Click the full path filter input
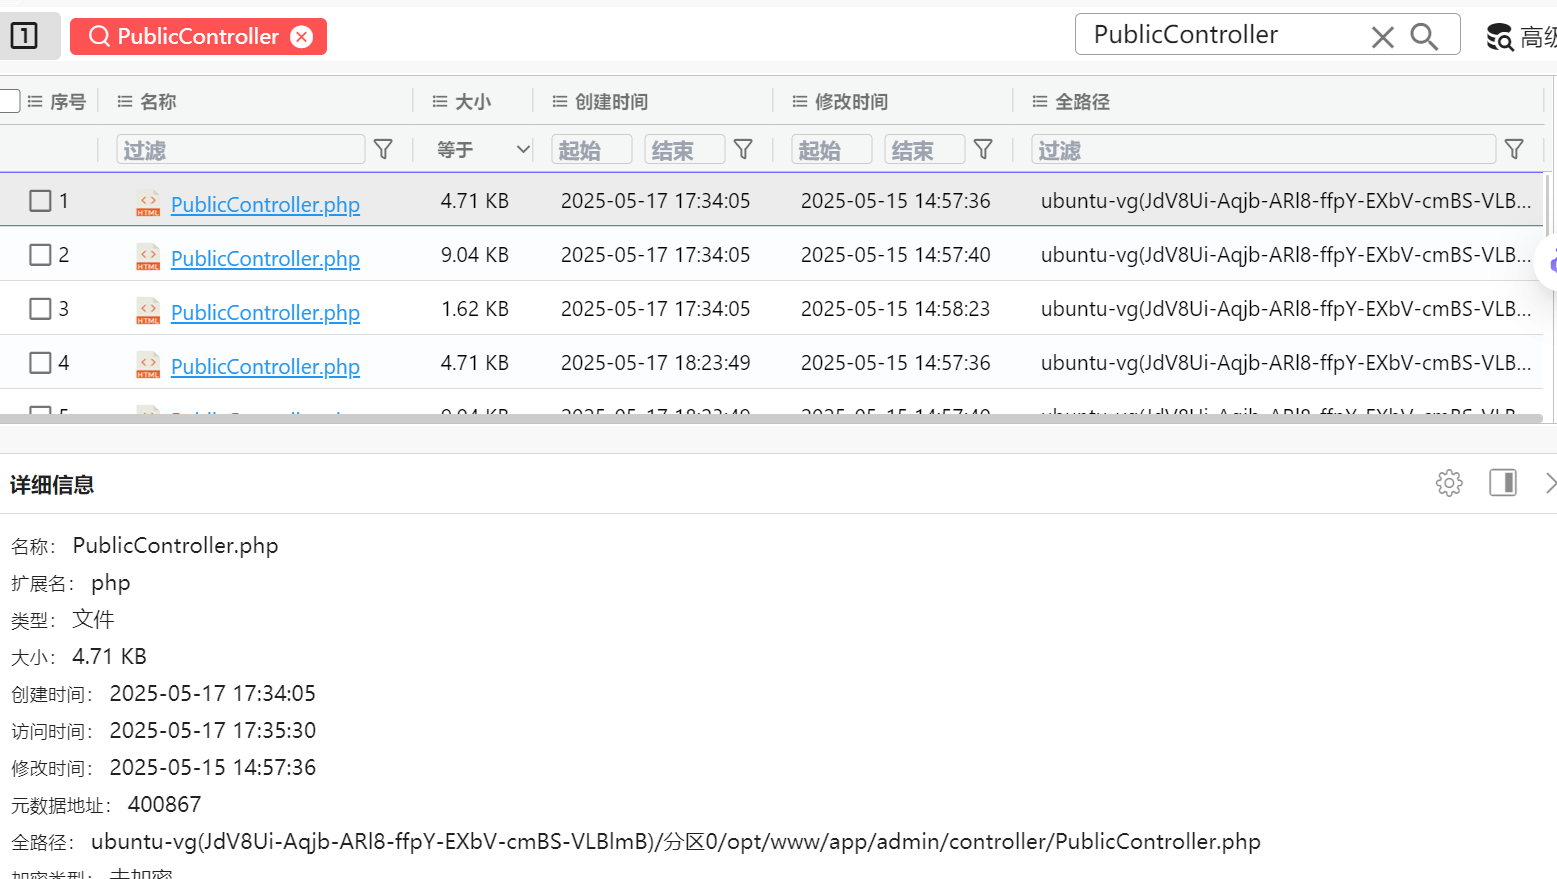Viewport: 1557px width, 879px height. (1263, 149)
